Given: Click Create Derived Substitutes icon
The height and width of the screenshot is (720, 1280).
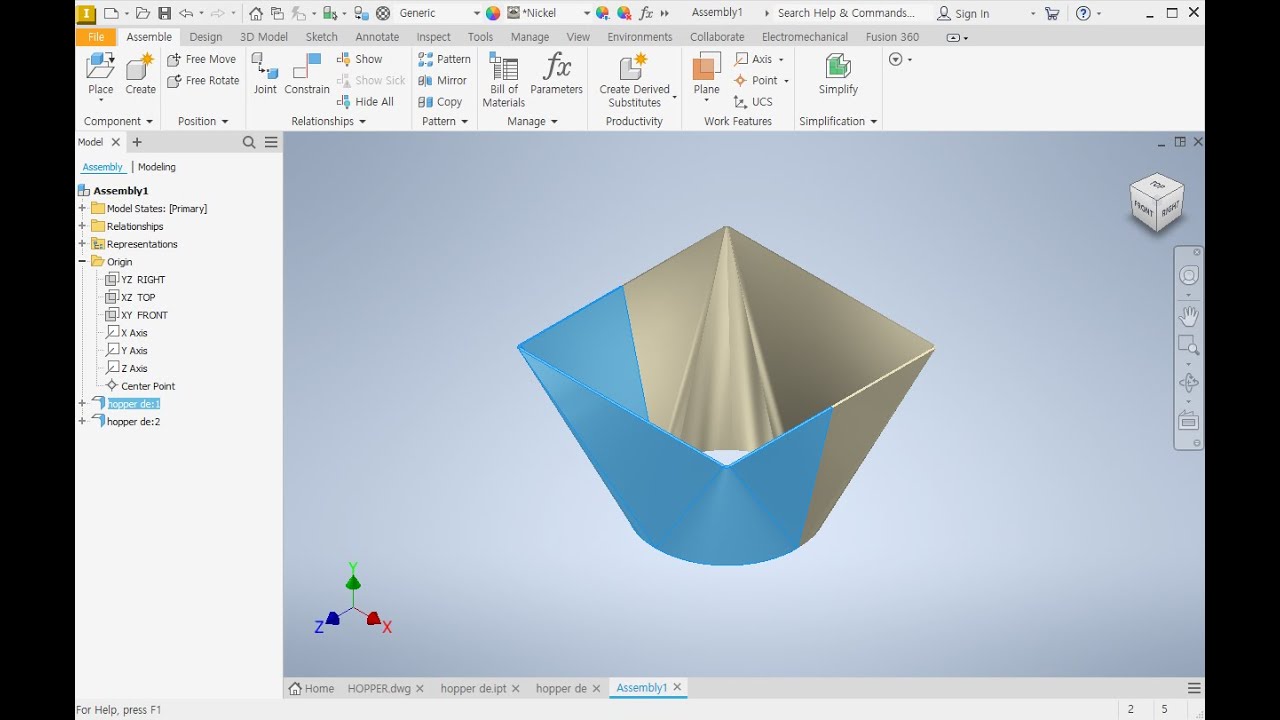Looking at the screenshot, I should tap(634, 67).
